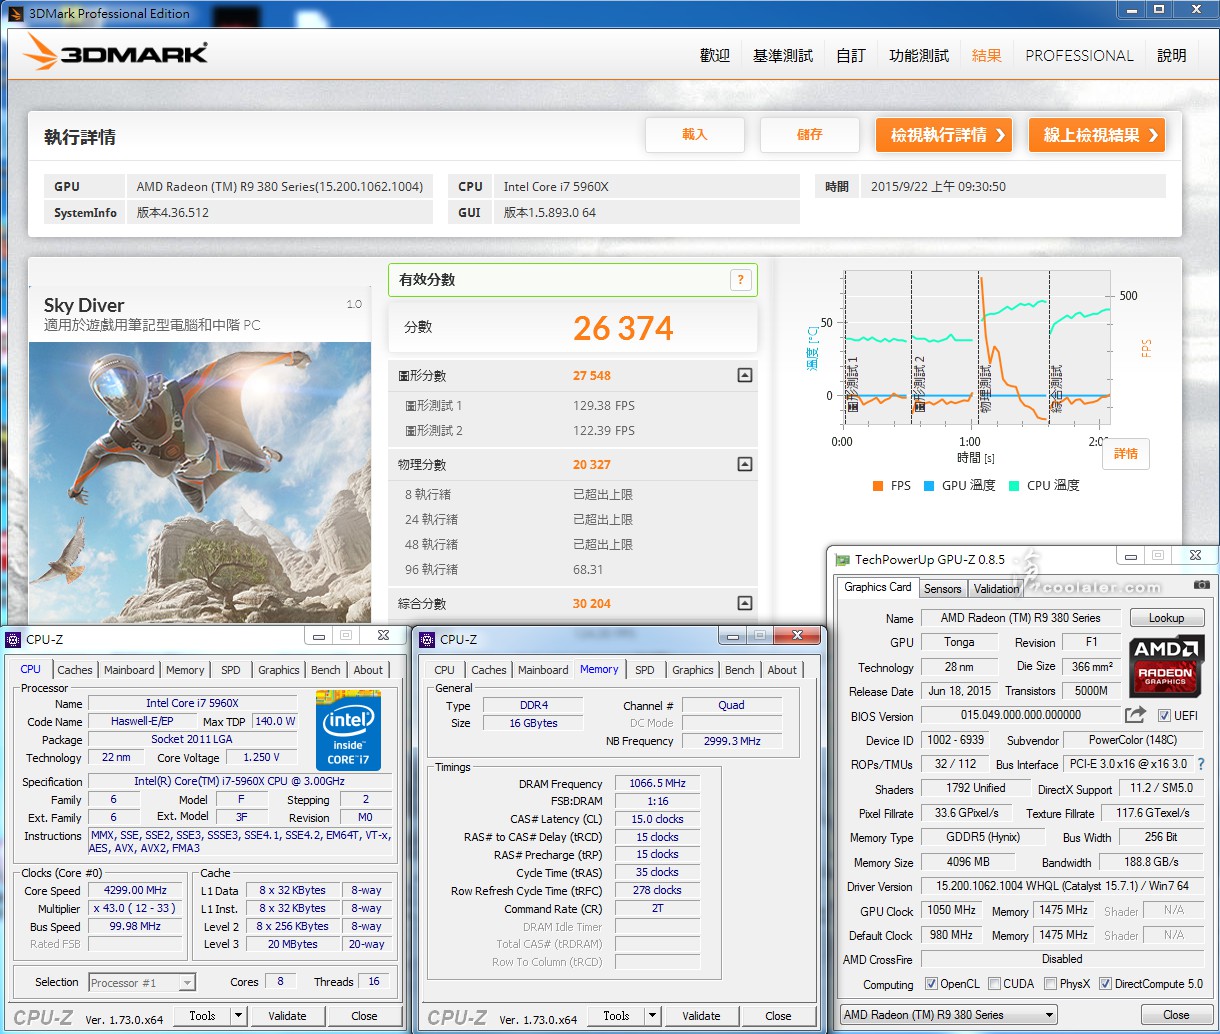The image size is (1220, 1034).
Task: Click the GPU-Z title bar icon
Action: (x=843, y=560)
